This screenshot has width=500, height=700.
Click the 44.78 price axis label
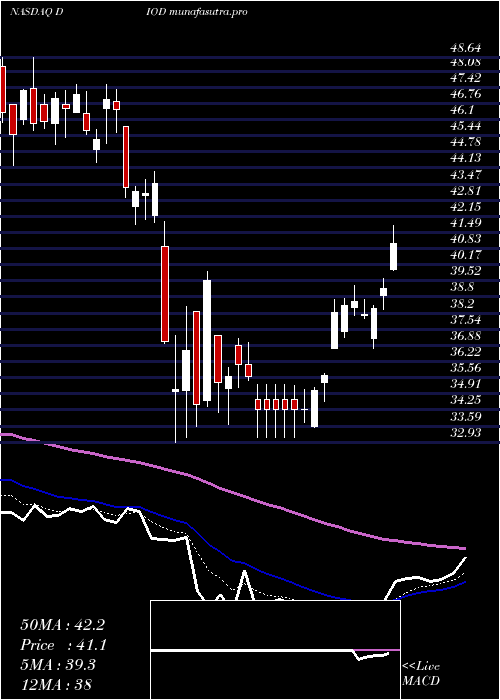pyautogui.click(x=465, y=142)
